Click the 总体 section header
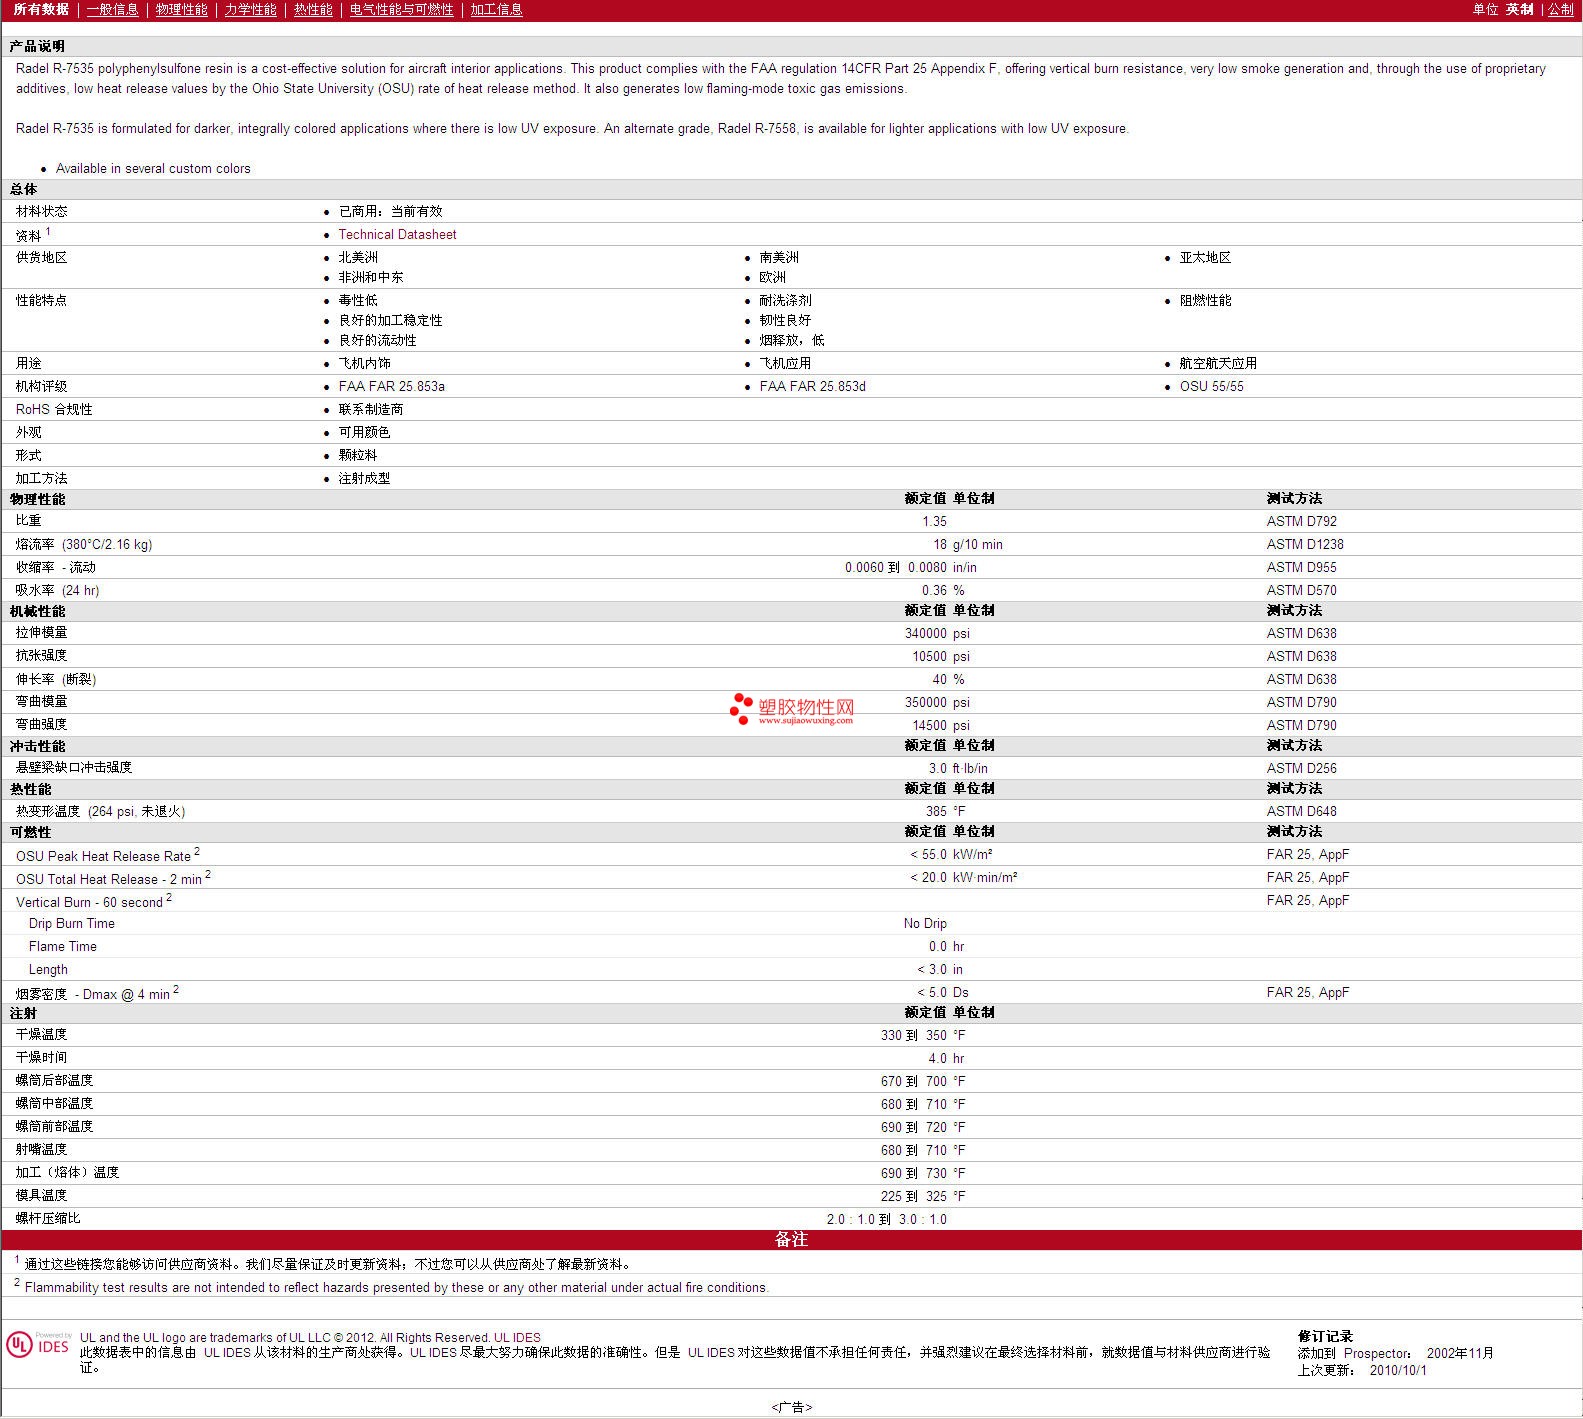 (24, 190)
